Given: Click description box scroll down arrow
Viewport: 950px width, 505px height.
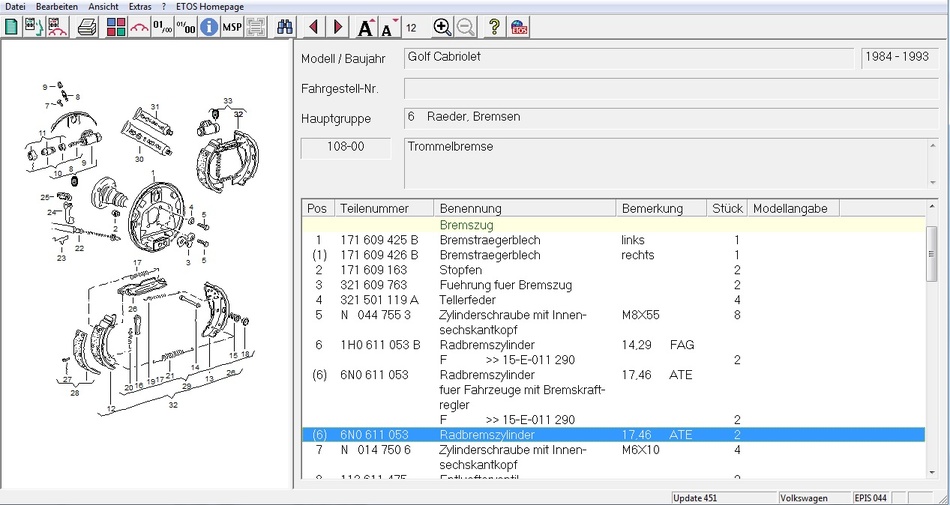Looking at the screenshot, I should click(x=933, y=183).
